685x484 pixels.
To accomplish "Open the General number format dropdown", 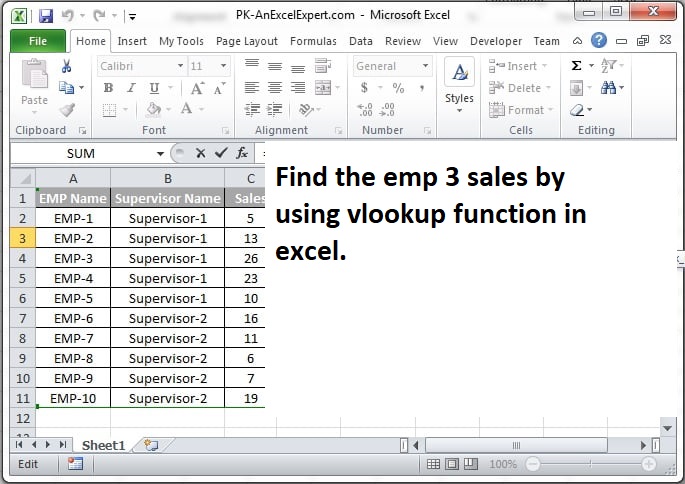I will pos(425,66).
